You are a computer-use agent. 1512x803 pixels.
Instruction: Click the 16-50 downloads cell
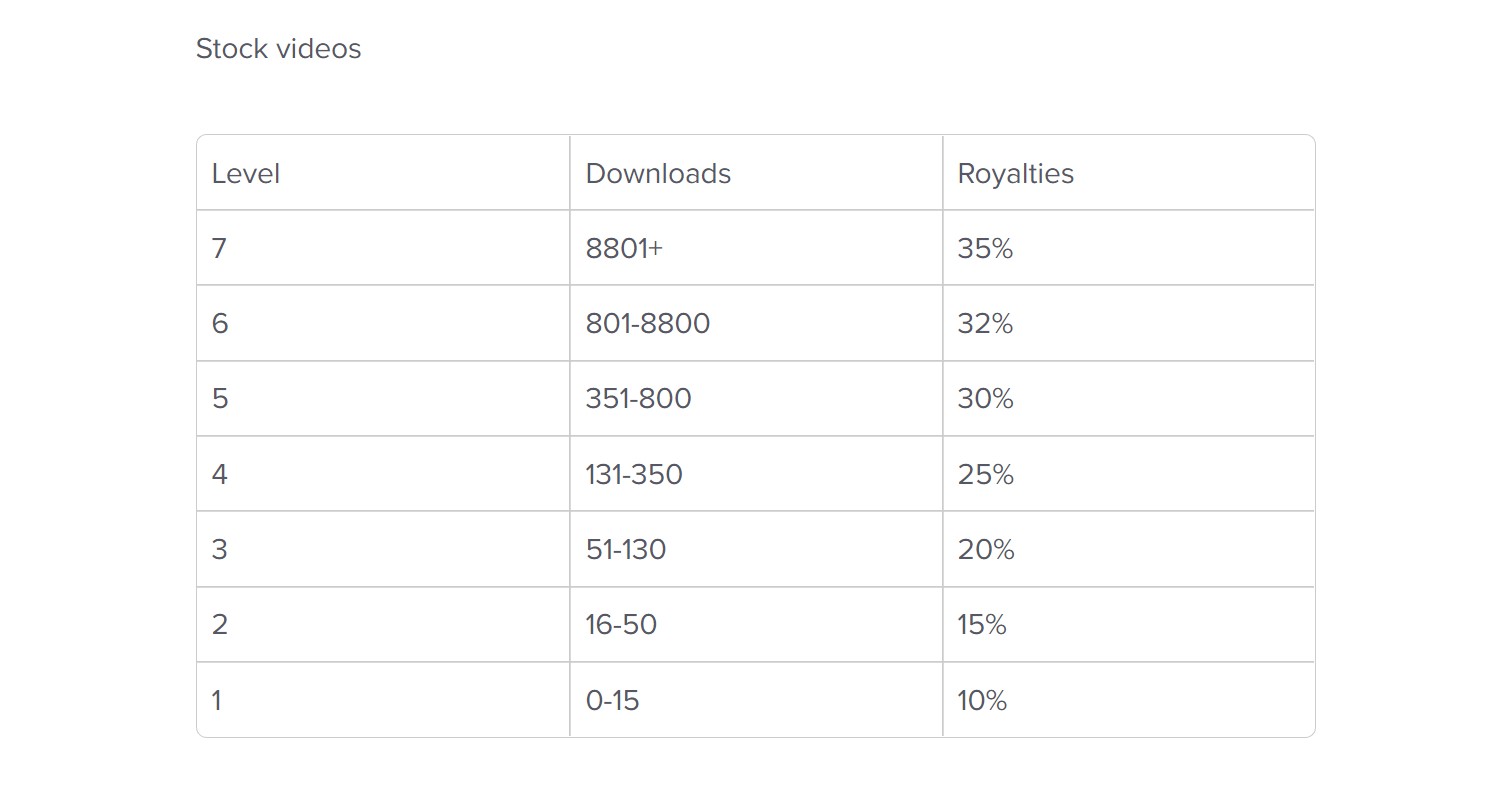(621, 625)
